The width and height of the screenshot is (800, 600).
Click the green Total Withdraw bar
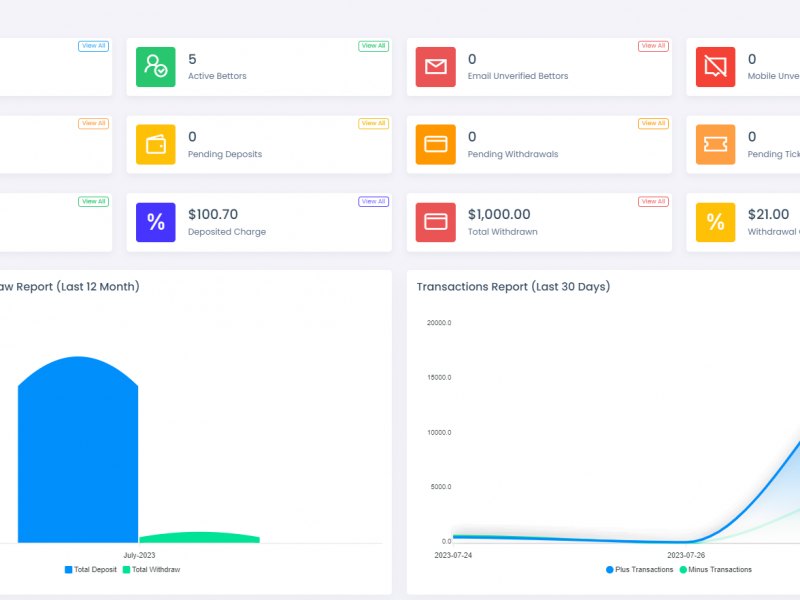click(x=199, y=537)
